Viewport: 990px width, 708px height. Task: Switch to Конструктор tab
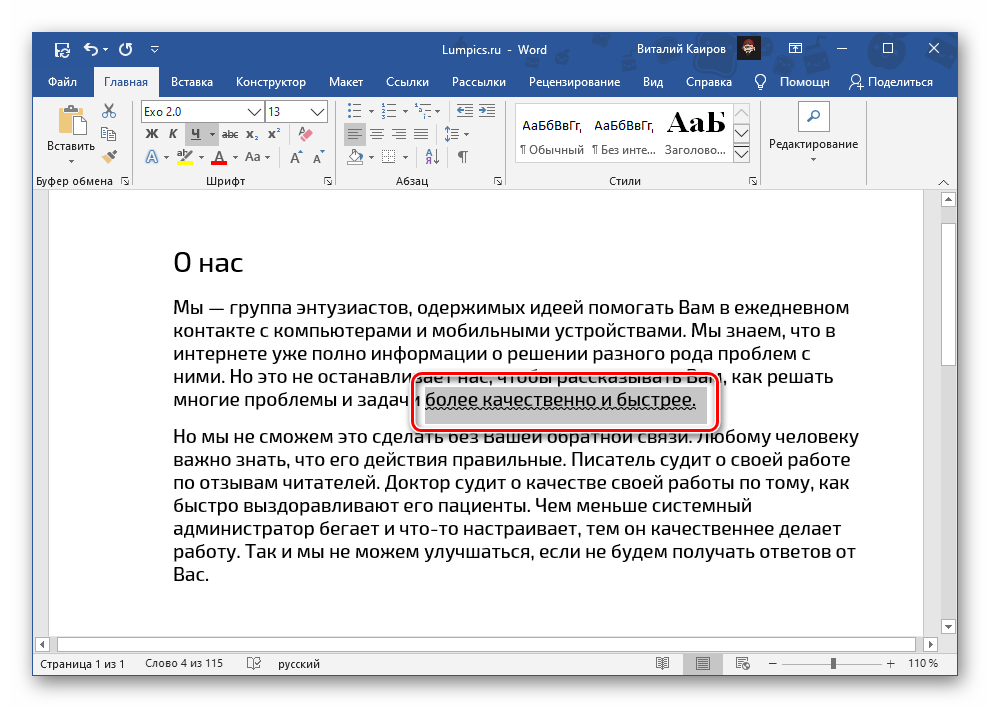click(271, 82)
